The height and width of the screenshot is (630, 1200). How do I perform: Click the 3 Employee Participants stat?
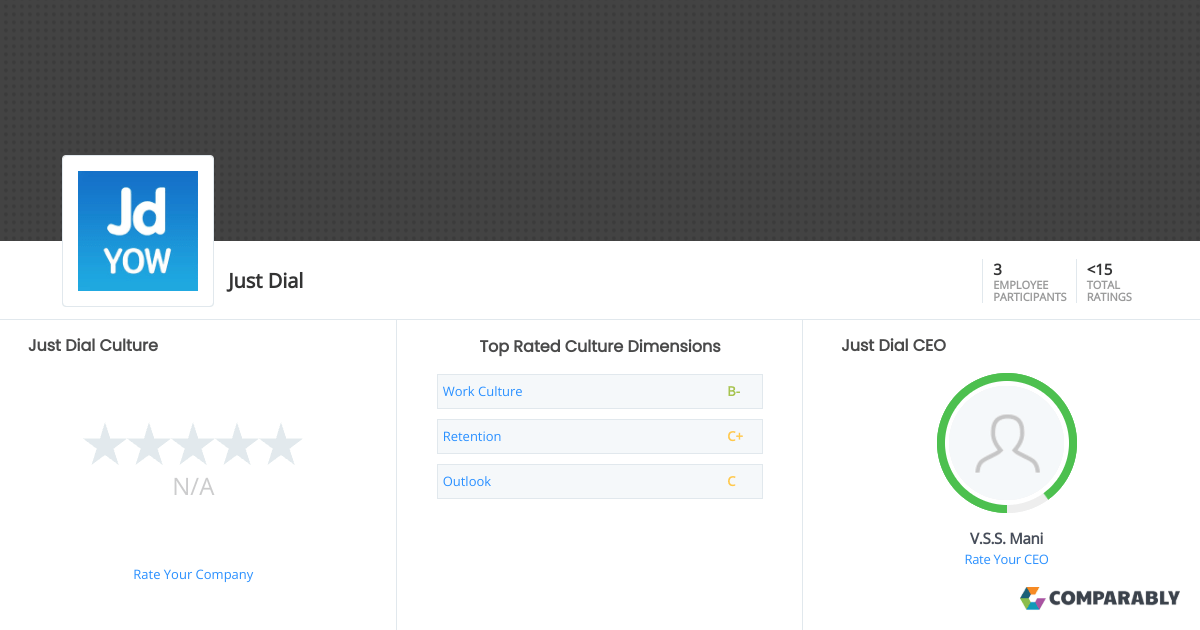point(1029,282)
